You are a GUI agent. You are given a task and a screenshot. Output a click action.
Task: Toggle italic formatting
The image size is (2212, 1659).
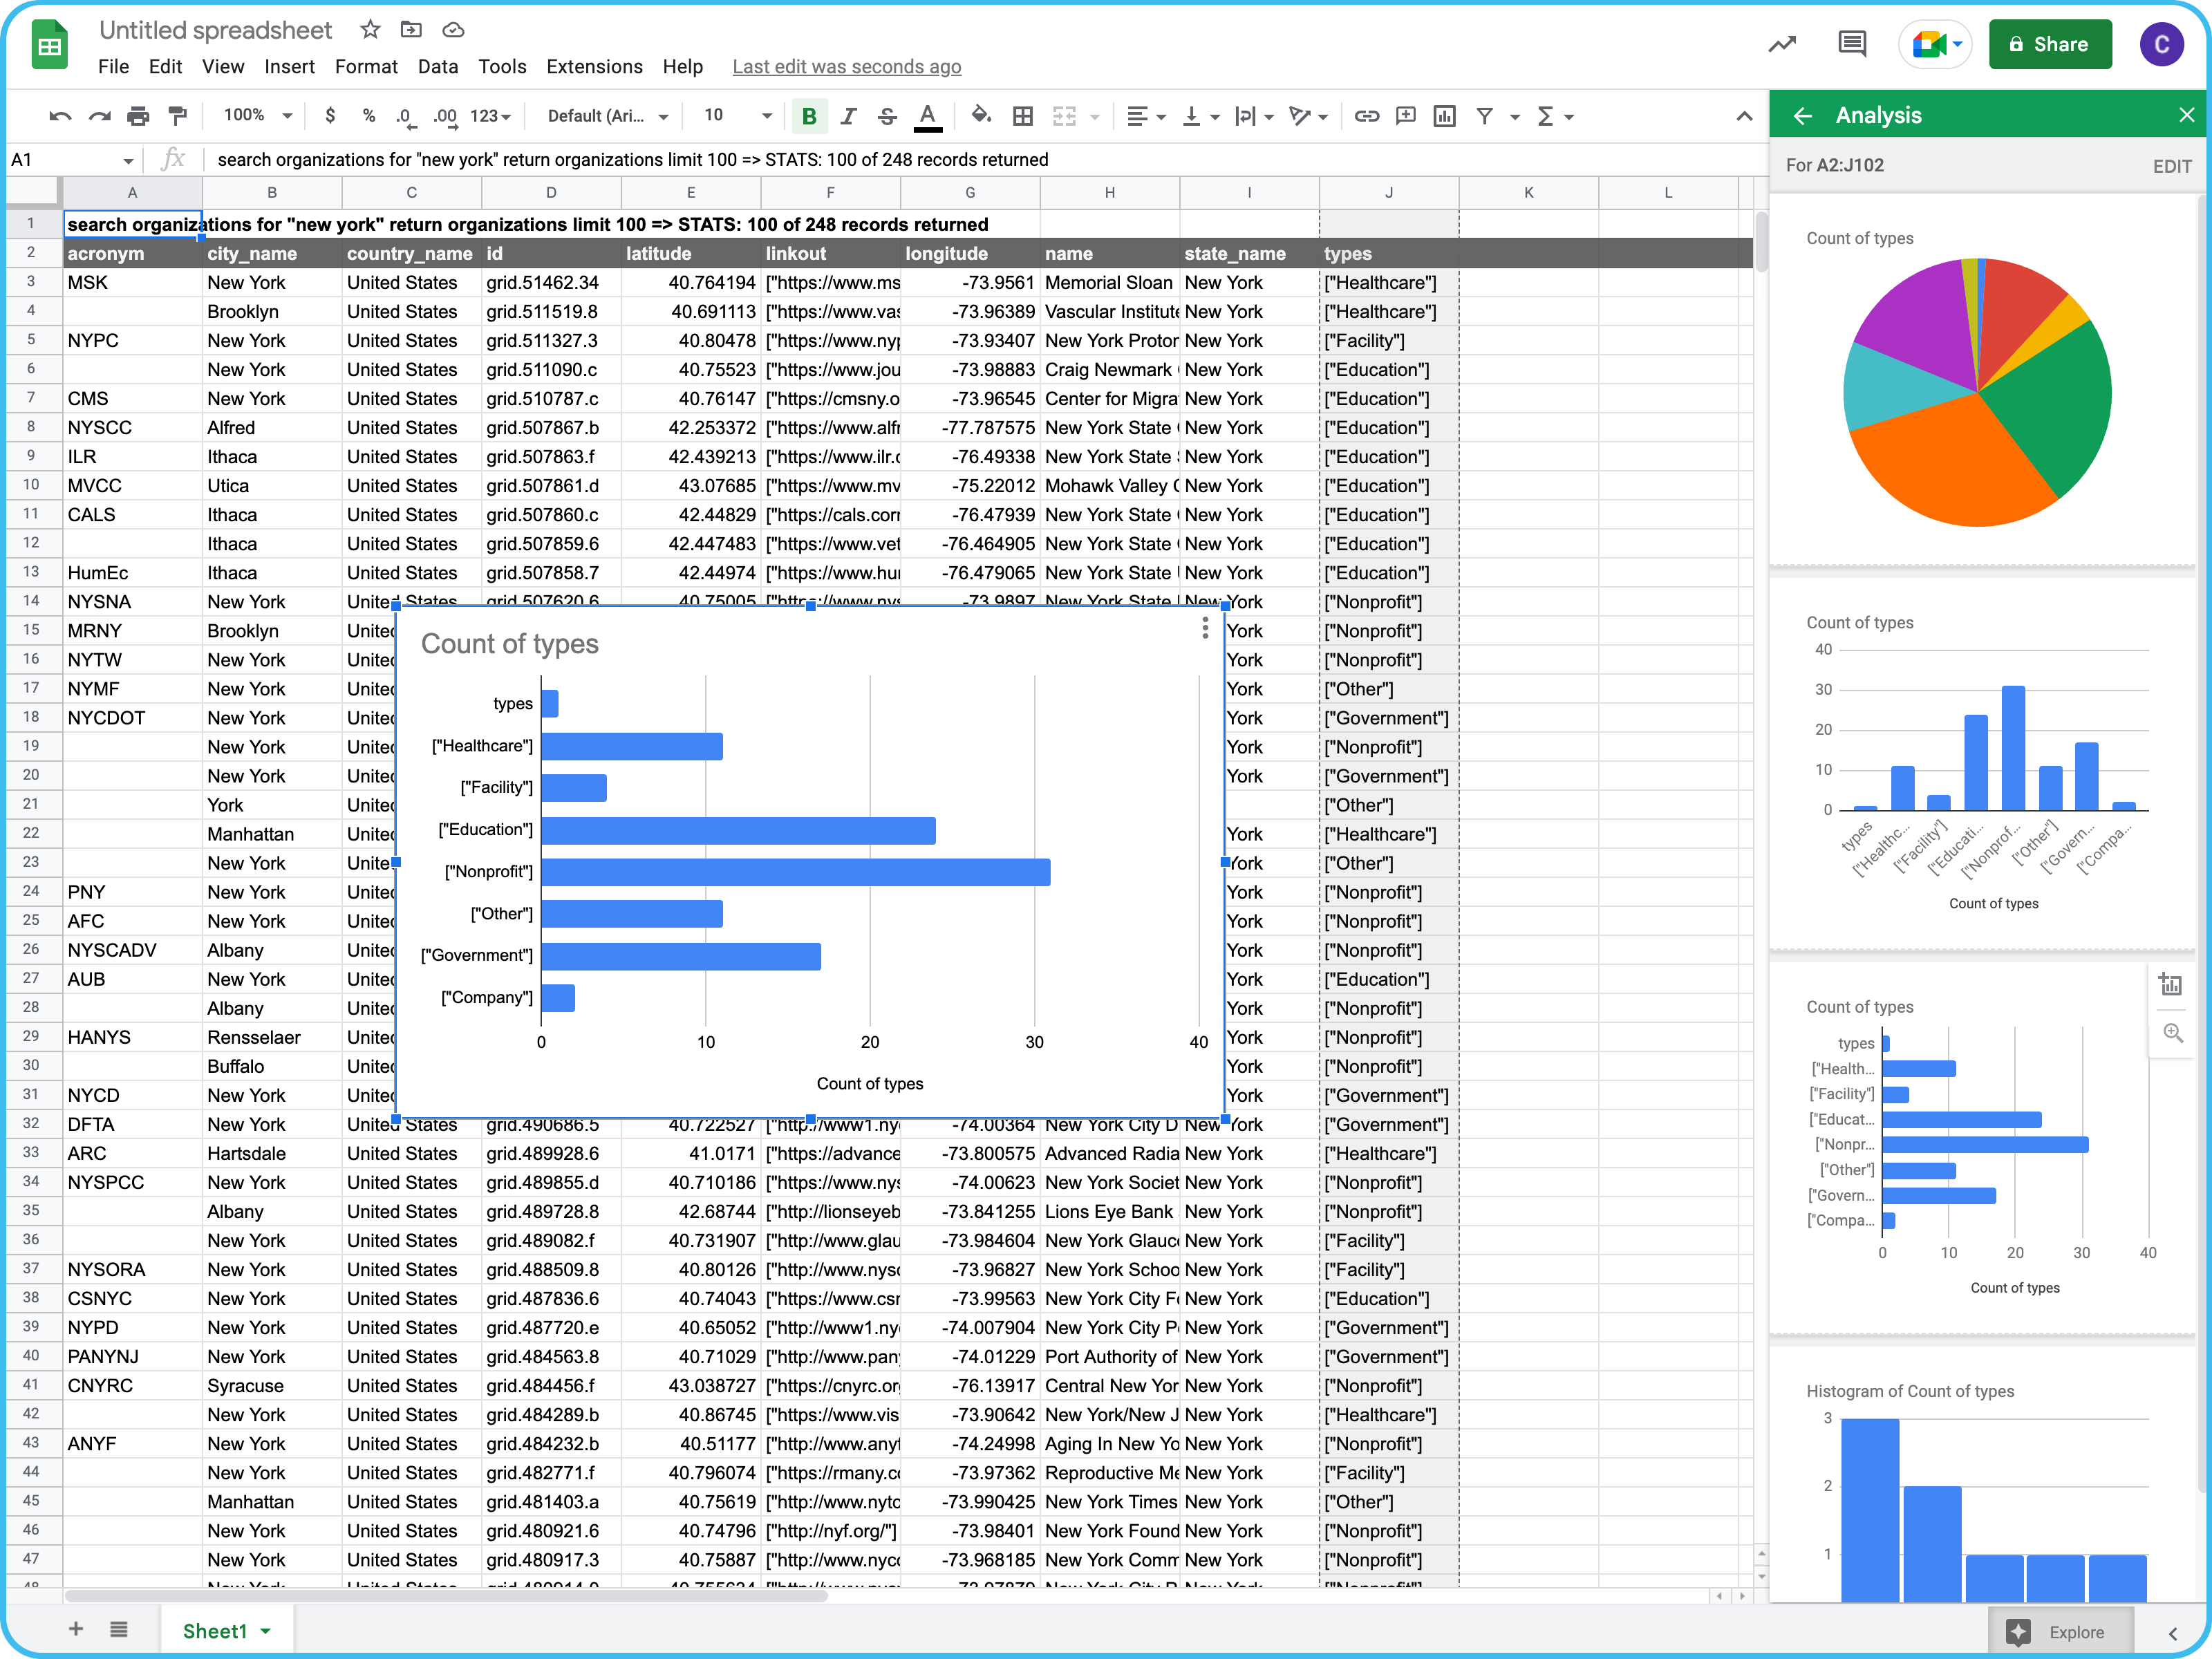point(848,116)
